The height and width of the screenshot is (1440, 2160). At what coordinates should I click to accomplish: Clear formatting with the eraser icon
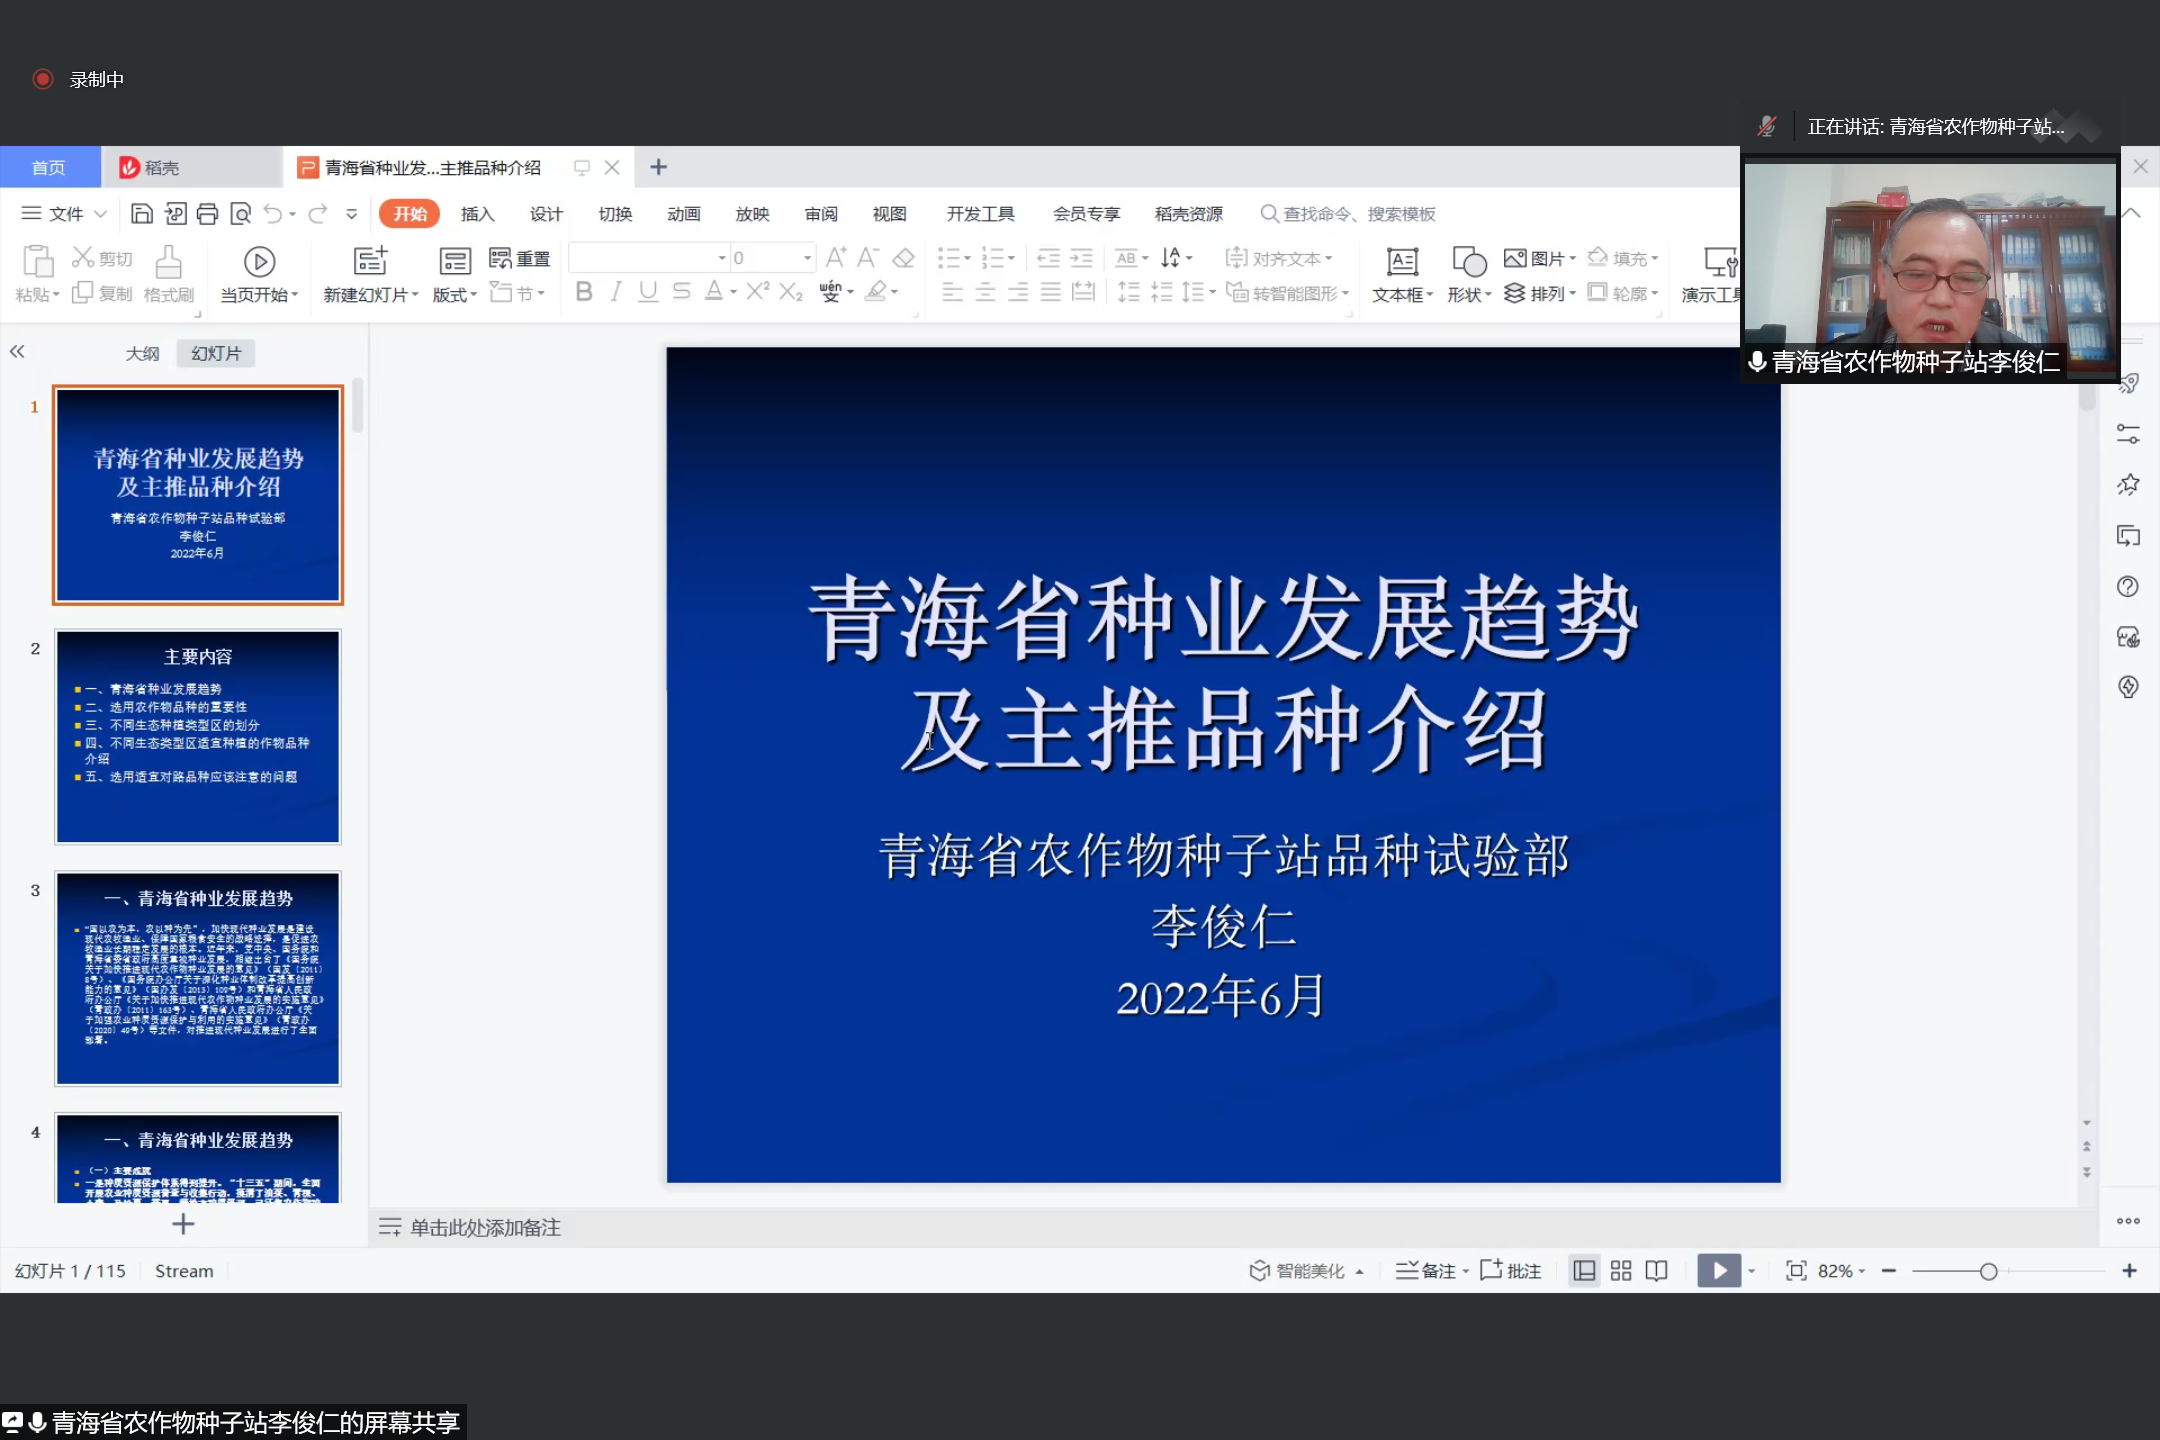pyautogui.click(x=903, y=258)
